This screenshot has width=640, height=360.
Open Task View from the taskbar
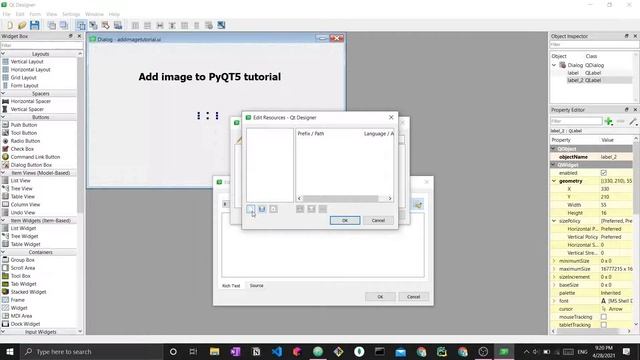(x=193, y=351)
